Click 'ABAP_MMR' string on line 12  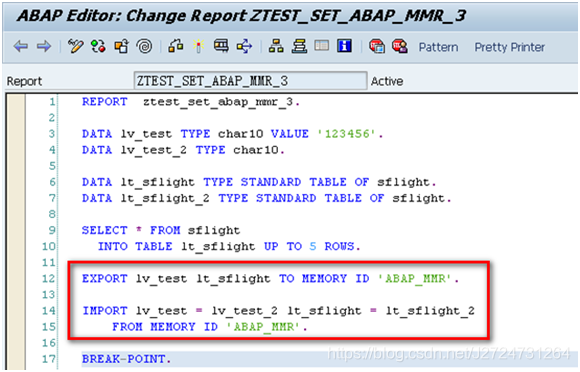[415, 278]
